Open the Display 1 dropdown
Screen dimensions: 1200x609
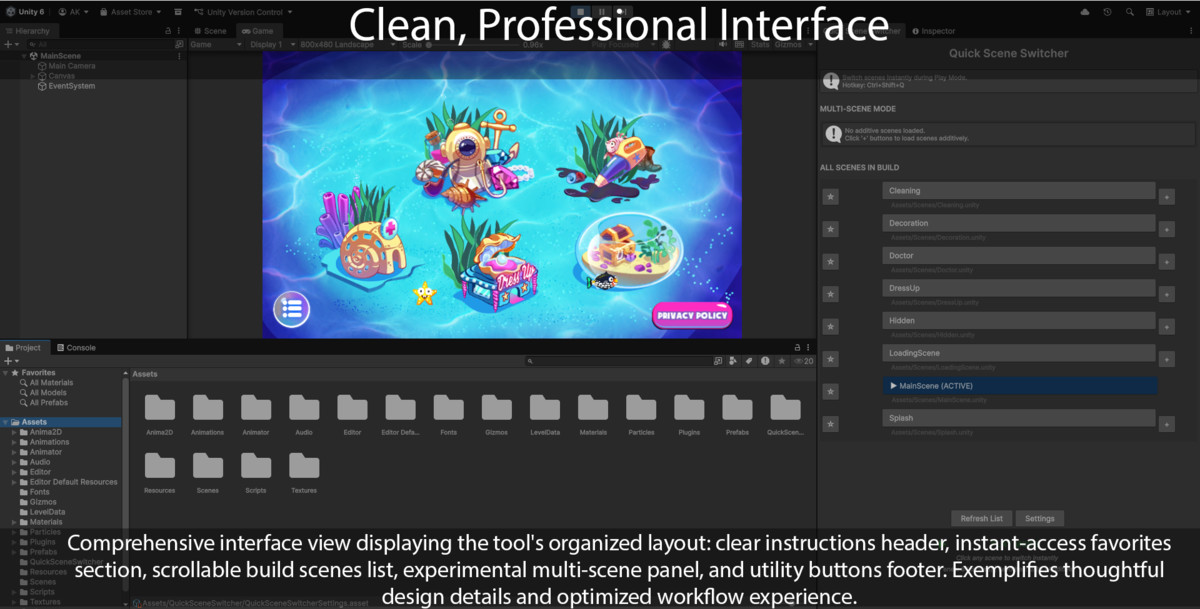(x=267, y=43)
